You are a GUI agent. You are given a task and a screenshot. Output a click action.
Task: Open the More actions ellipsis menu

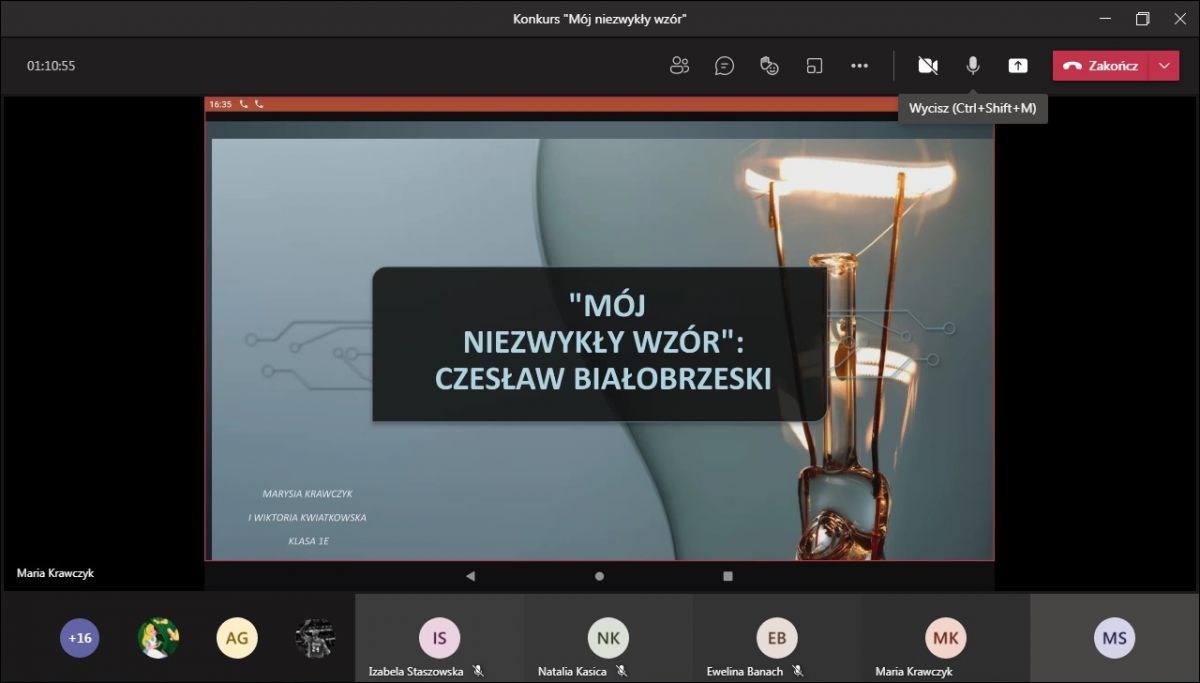pos(860,66)
